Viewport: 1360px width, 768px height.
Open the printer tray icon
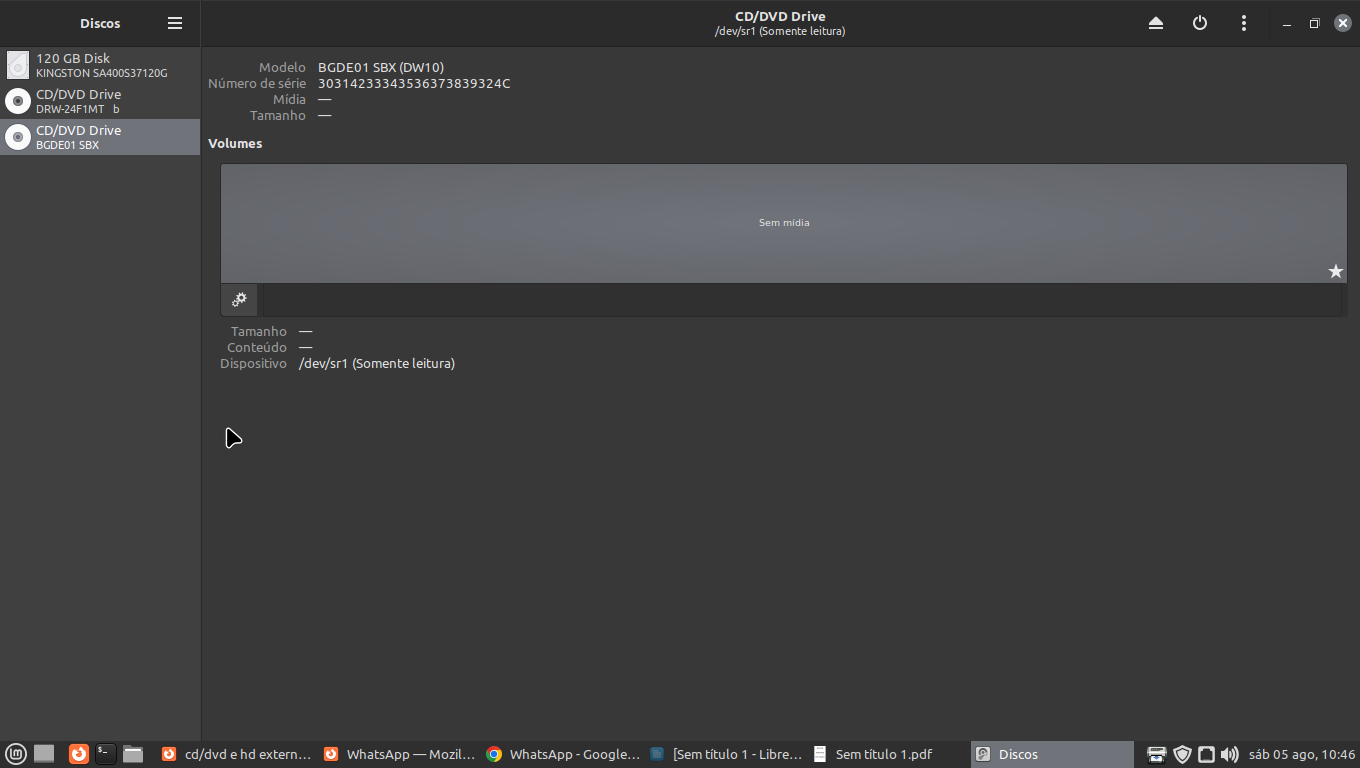click(x=1156, y=754)
